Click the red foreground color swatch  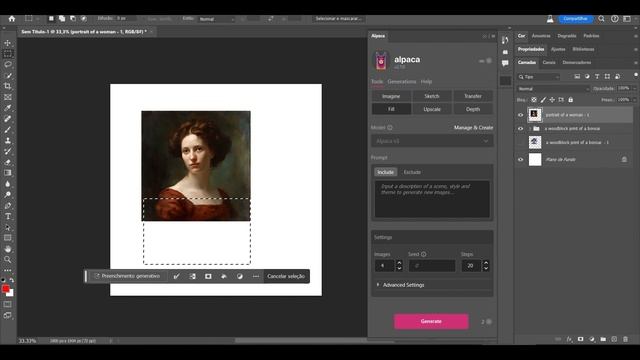point(5,289)
